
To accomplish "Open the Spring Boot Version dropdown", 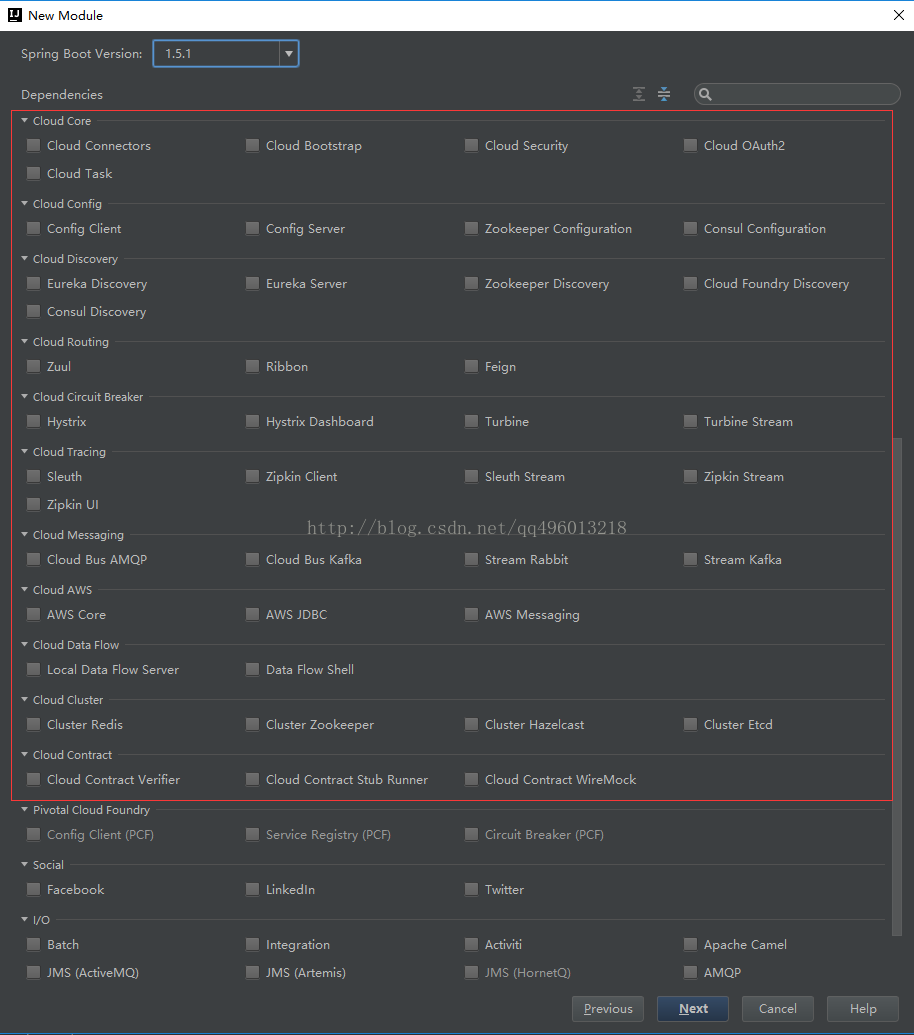I will [288, 53].
